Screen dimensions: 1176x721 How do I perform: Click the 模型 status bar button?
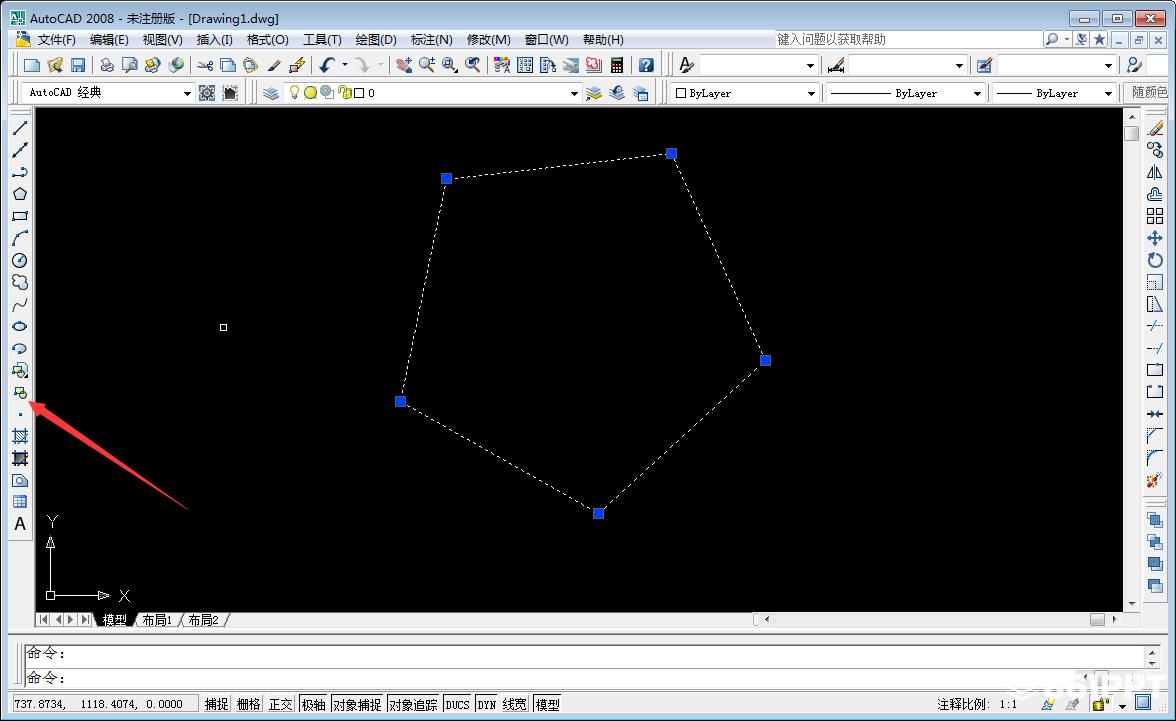tap(548, 704)
